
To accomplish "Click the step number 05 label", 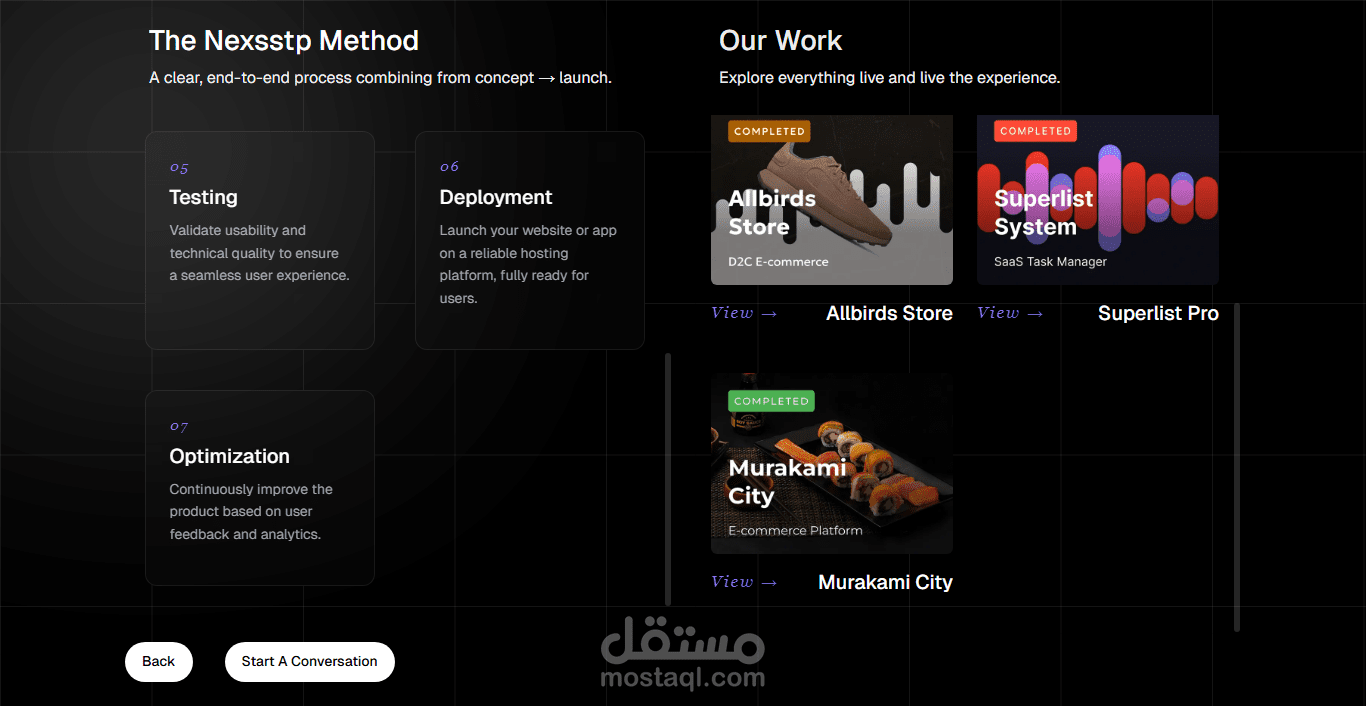I will [179, 167].
